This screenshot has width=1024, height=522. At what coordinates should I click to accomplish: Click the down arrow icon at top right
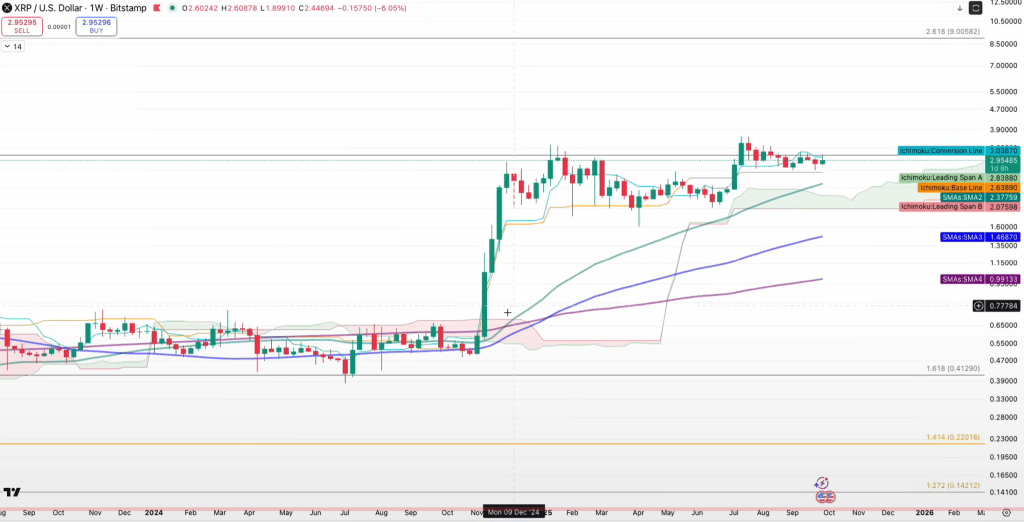pos(961,8)
